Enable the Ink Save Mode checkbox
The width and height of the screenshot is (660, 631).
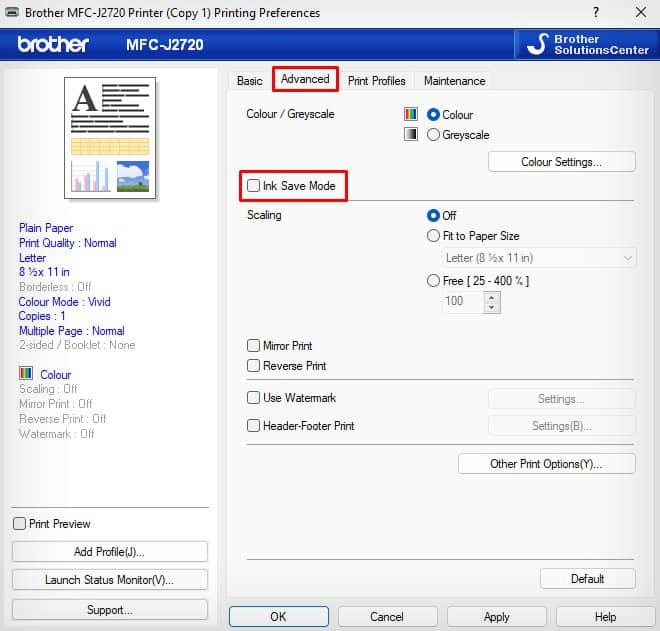pyautogui.click(x=254, y=186)
